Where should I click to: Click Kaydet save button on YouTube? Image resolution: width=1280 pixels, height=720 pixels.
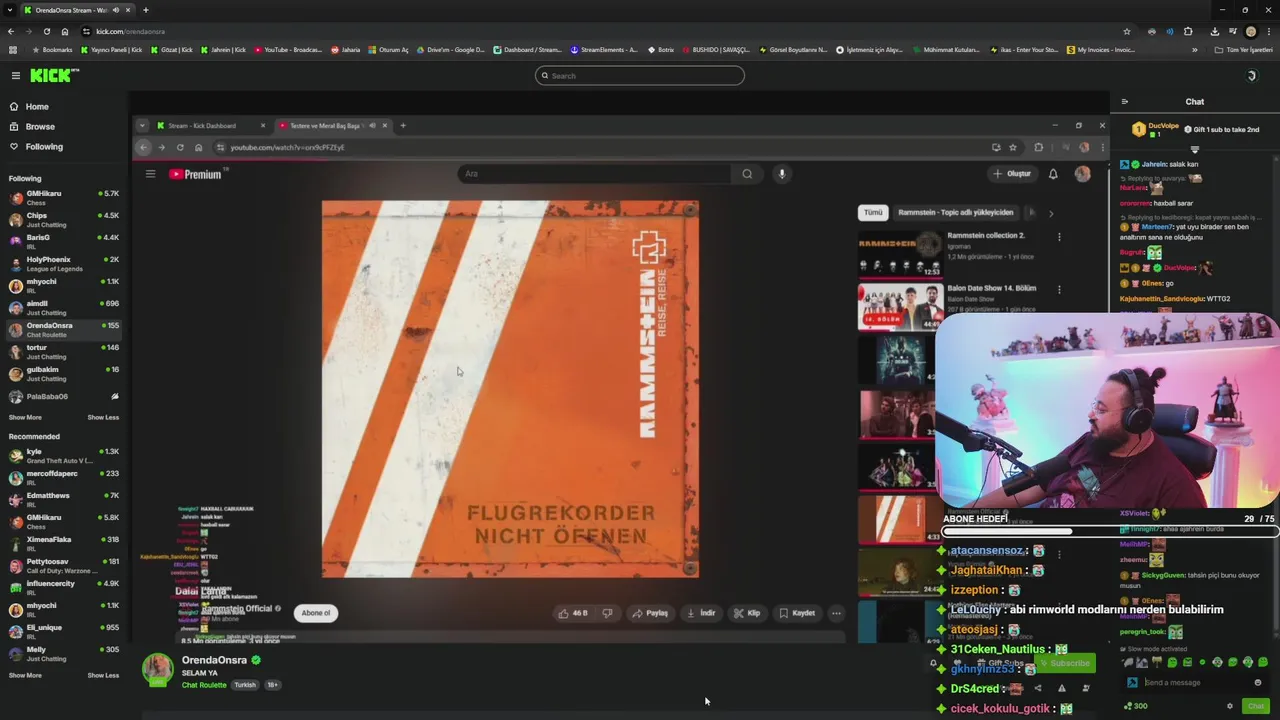pyautogui.click(x=797, y=613)
